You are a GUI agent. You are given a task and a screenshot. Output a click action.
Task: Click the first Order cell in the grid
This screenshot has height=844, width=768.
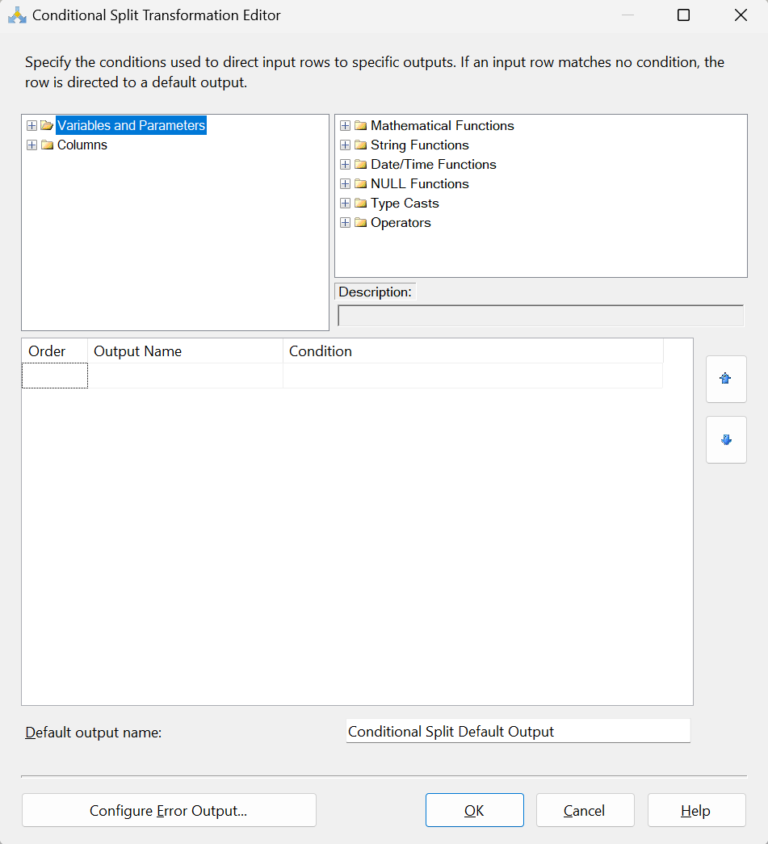tap(54, 374)
